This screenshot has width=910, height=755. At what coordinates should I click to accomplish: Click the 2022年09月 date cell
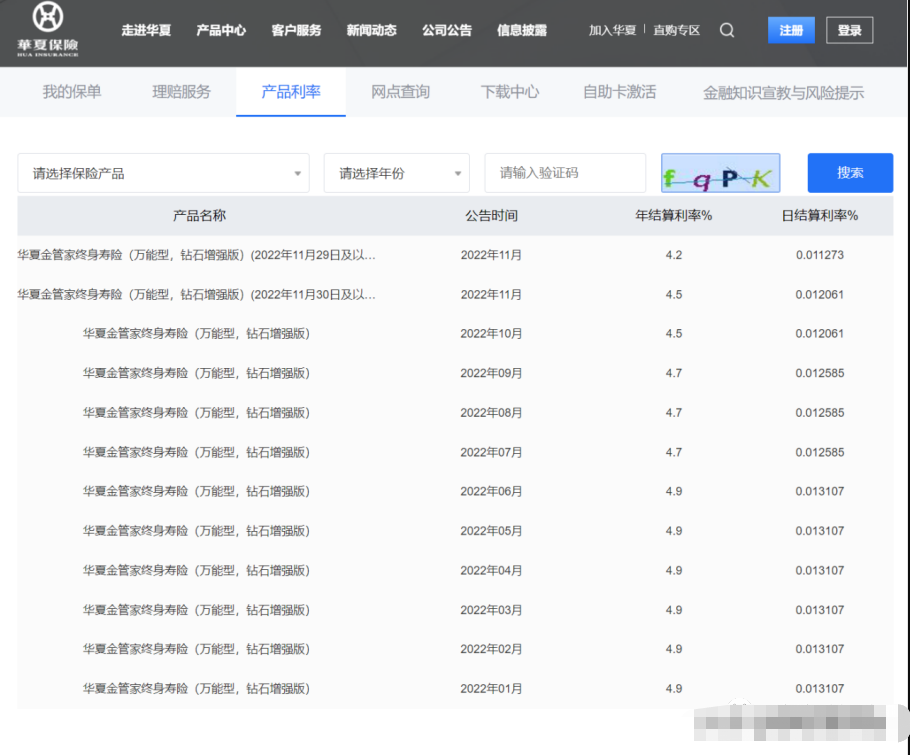point(491,373)
